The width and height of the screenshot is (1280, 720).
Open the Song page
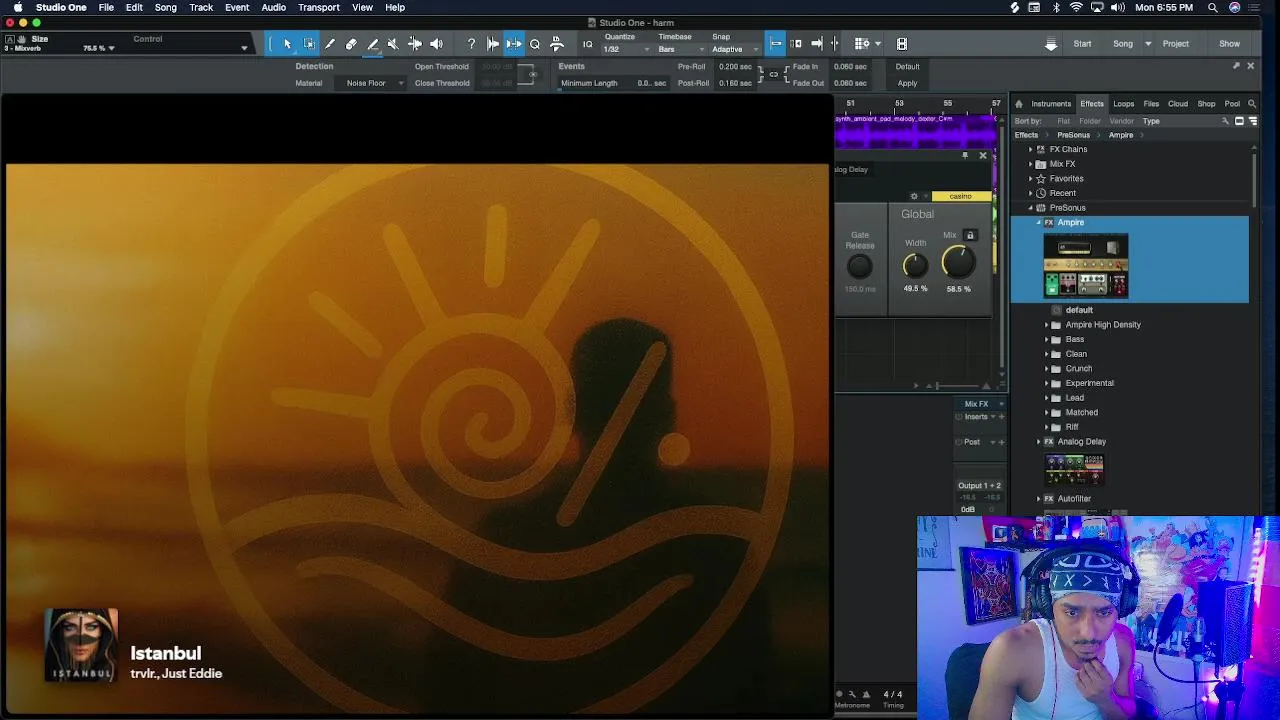(1123, 44)
